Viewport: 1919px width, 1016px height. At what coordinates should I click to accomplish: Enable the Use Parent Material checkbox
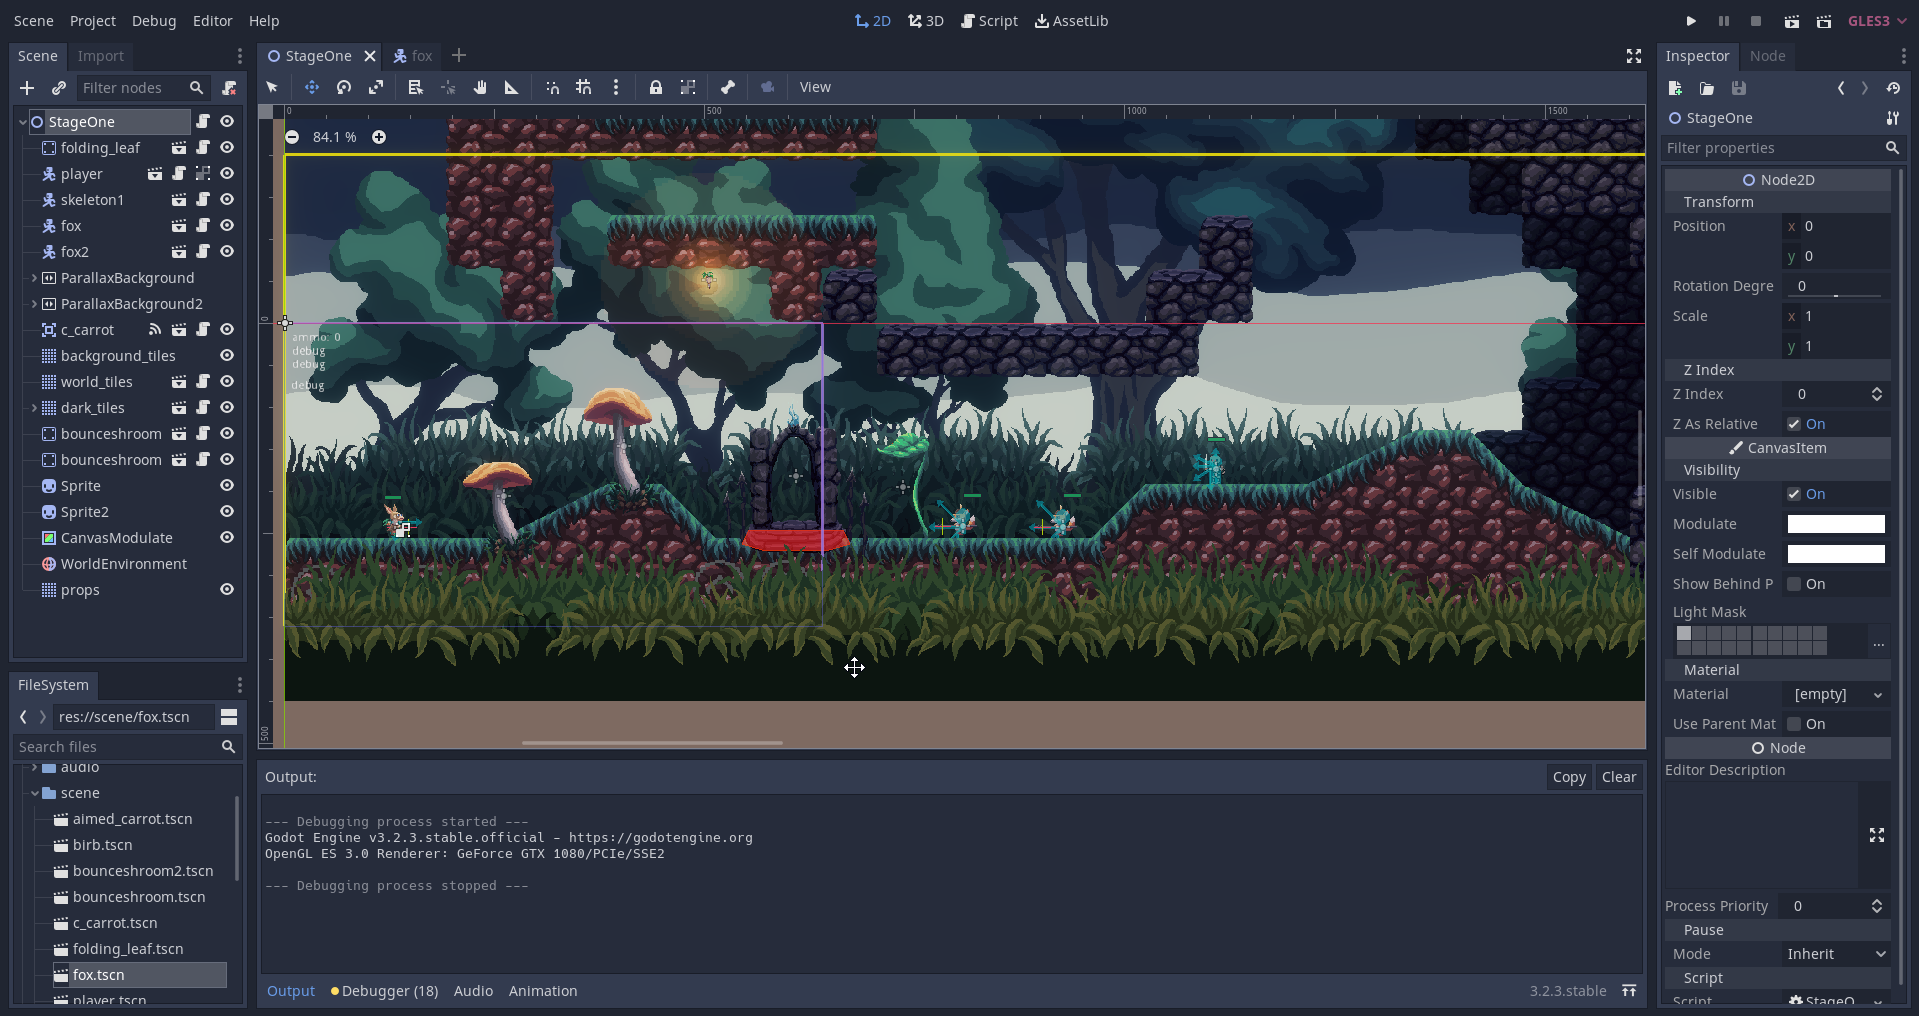1794,724
